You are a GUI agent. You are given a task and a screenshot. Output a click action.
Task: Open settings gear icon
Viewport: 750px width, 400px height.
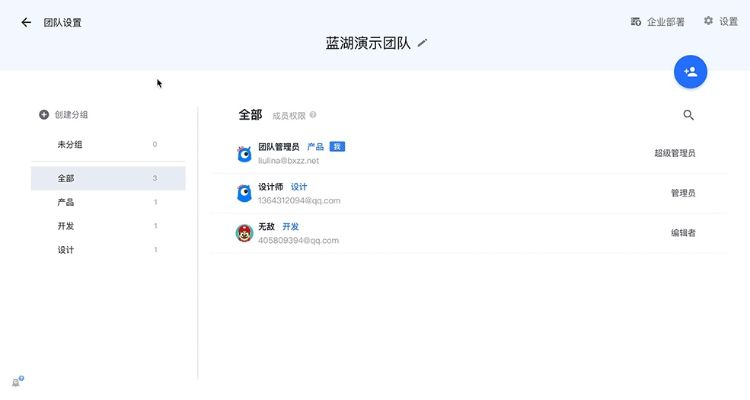[x=708, y=21]
